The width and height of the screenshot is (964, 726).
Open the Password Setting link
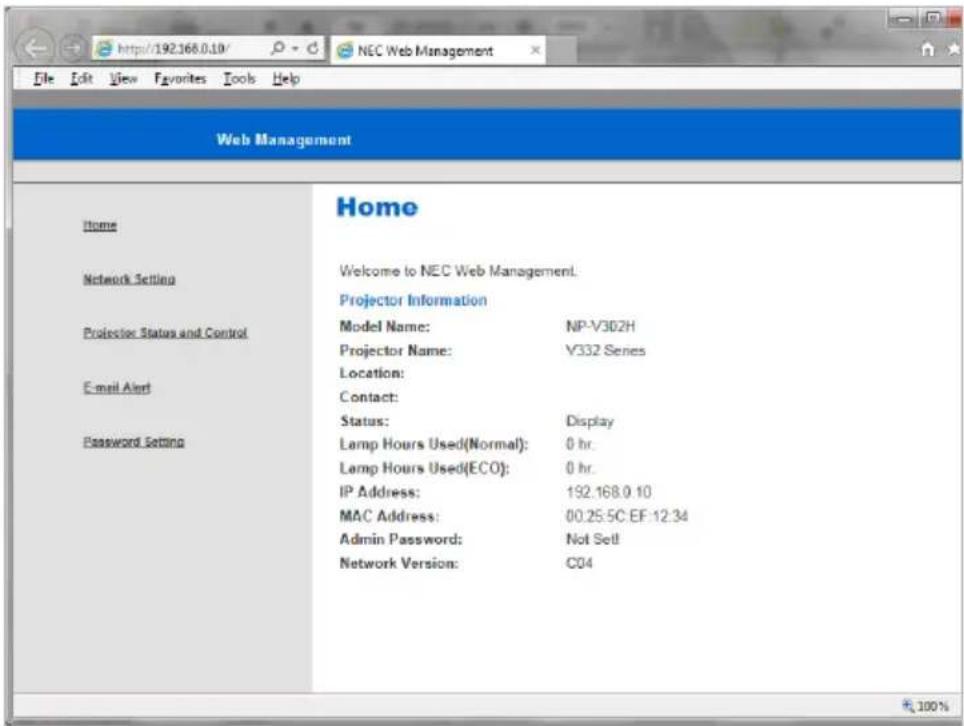[x=133, y=441]
